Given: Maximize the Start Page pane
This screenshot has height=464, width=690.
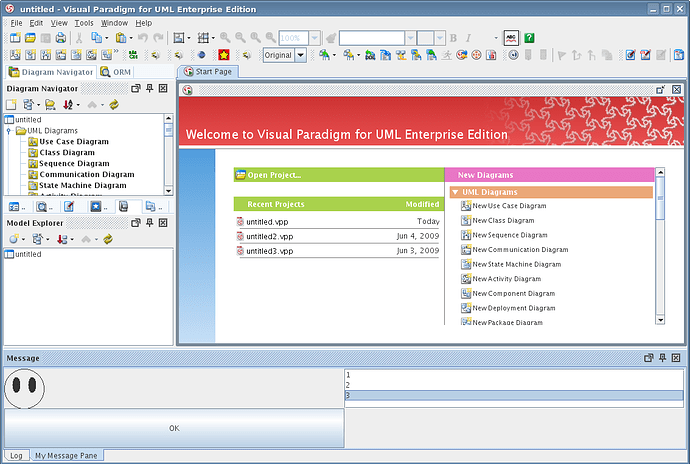Looking at the screenshot, I should [660, 90].
